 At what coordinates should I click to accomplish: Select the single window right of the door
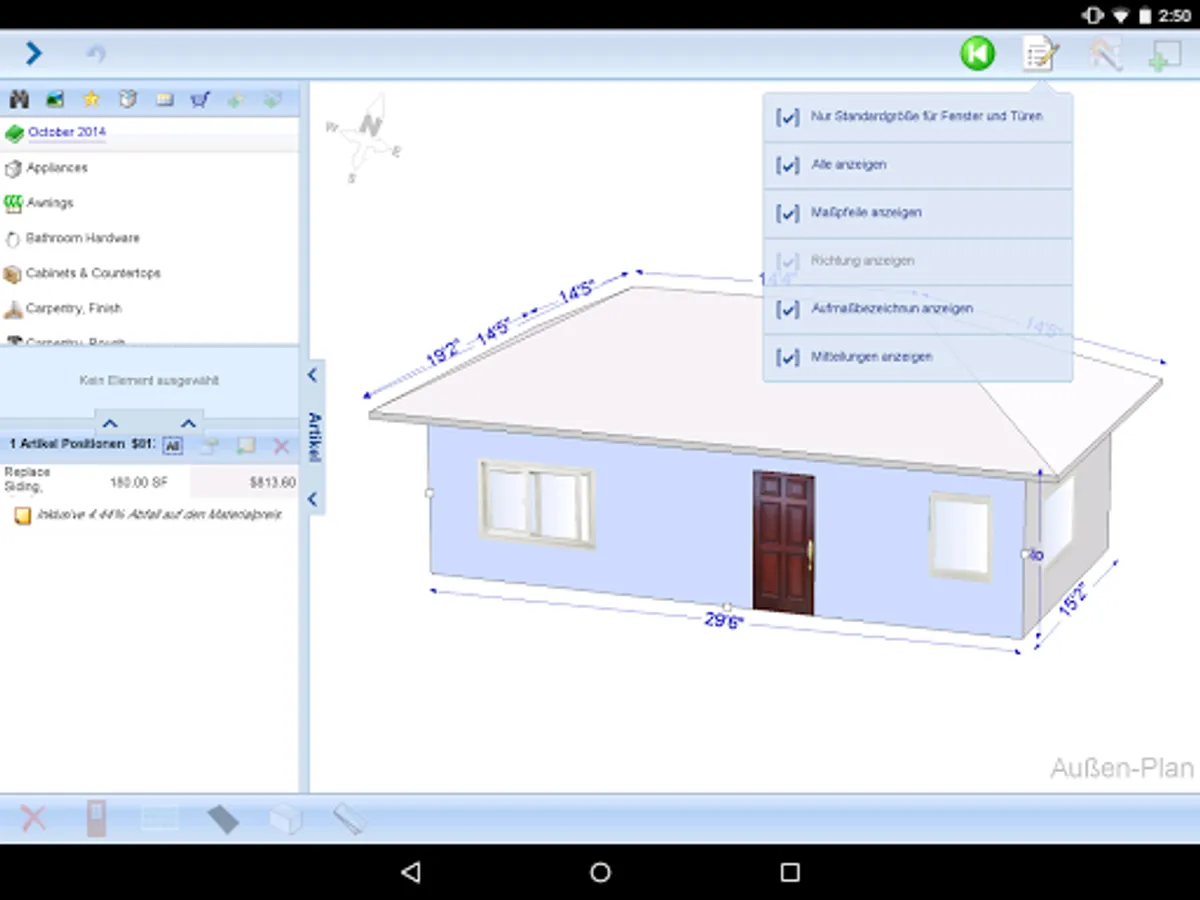point(961,536)
